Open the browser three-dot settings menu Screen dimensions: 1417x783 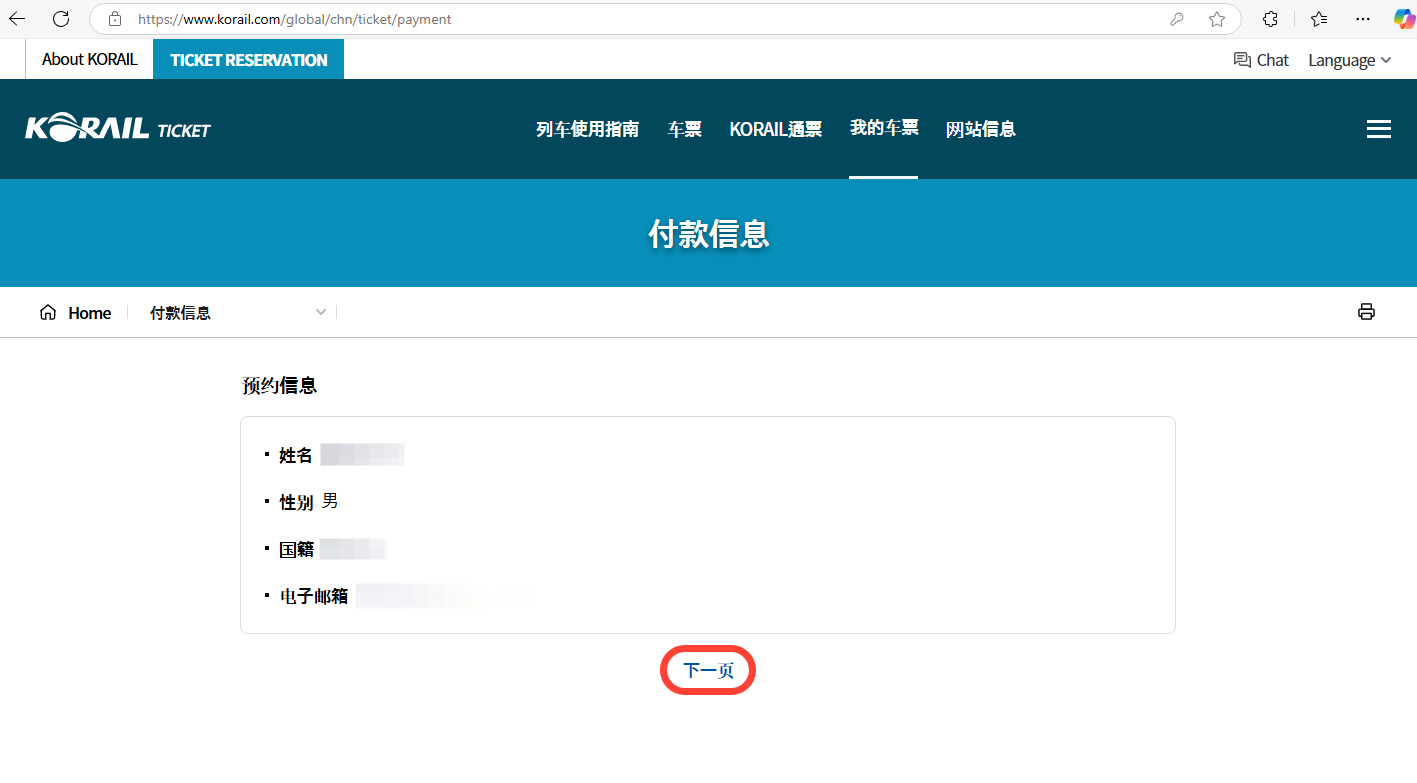pyautogui.click(x=1362, y=19)
